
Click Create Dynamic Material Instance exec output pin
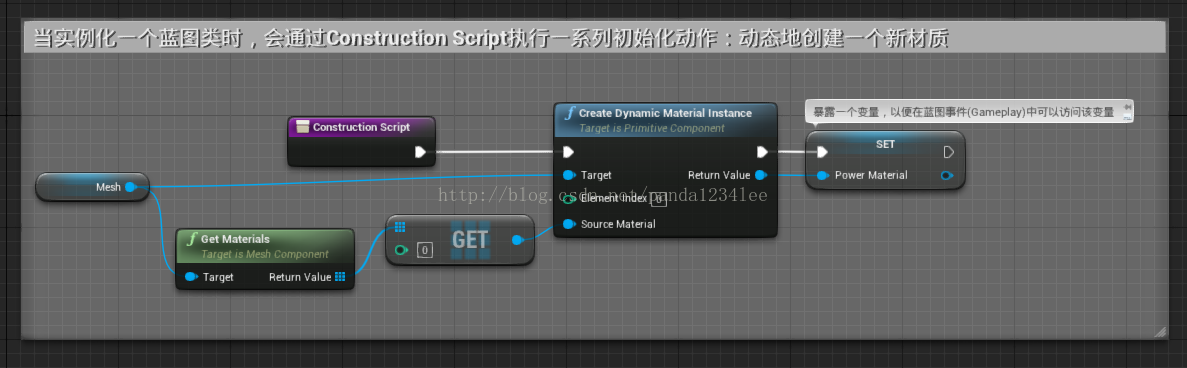click(762, 152)
